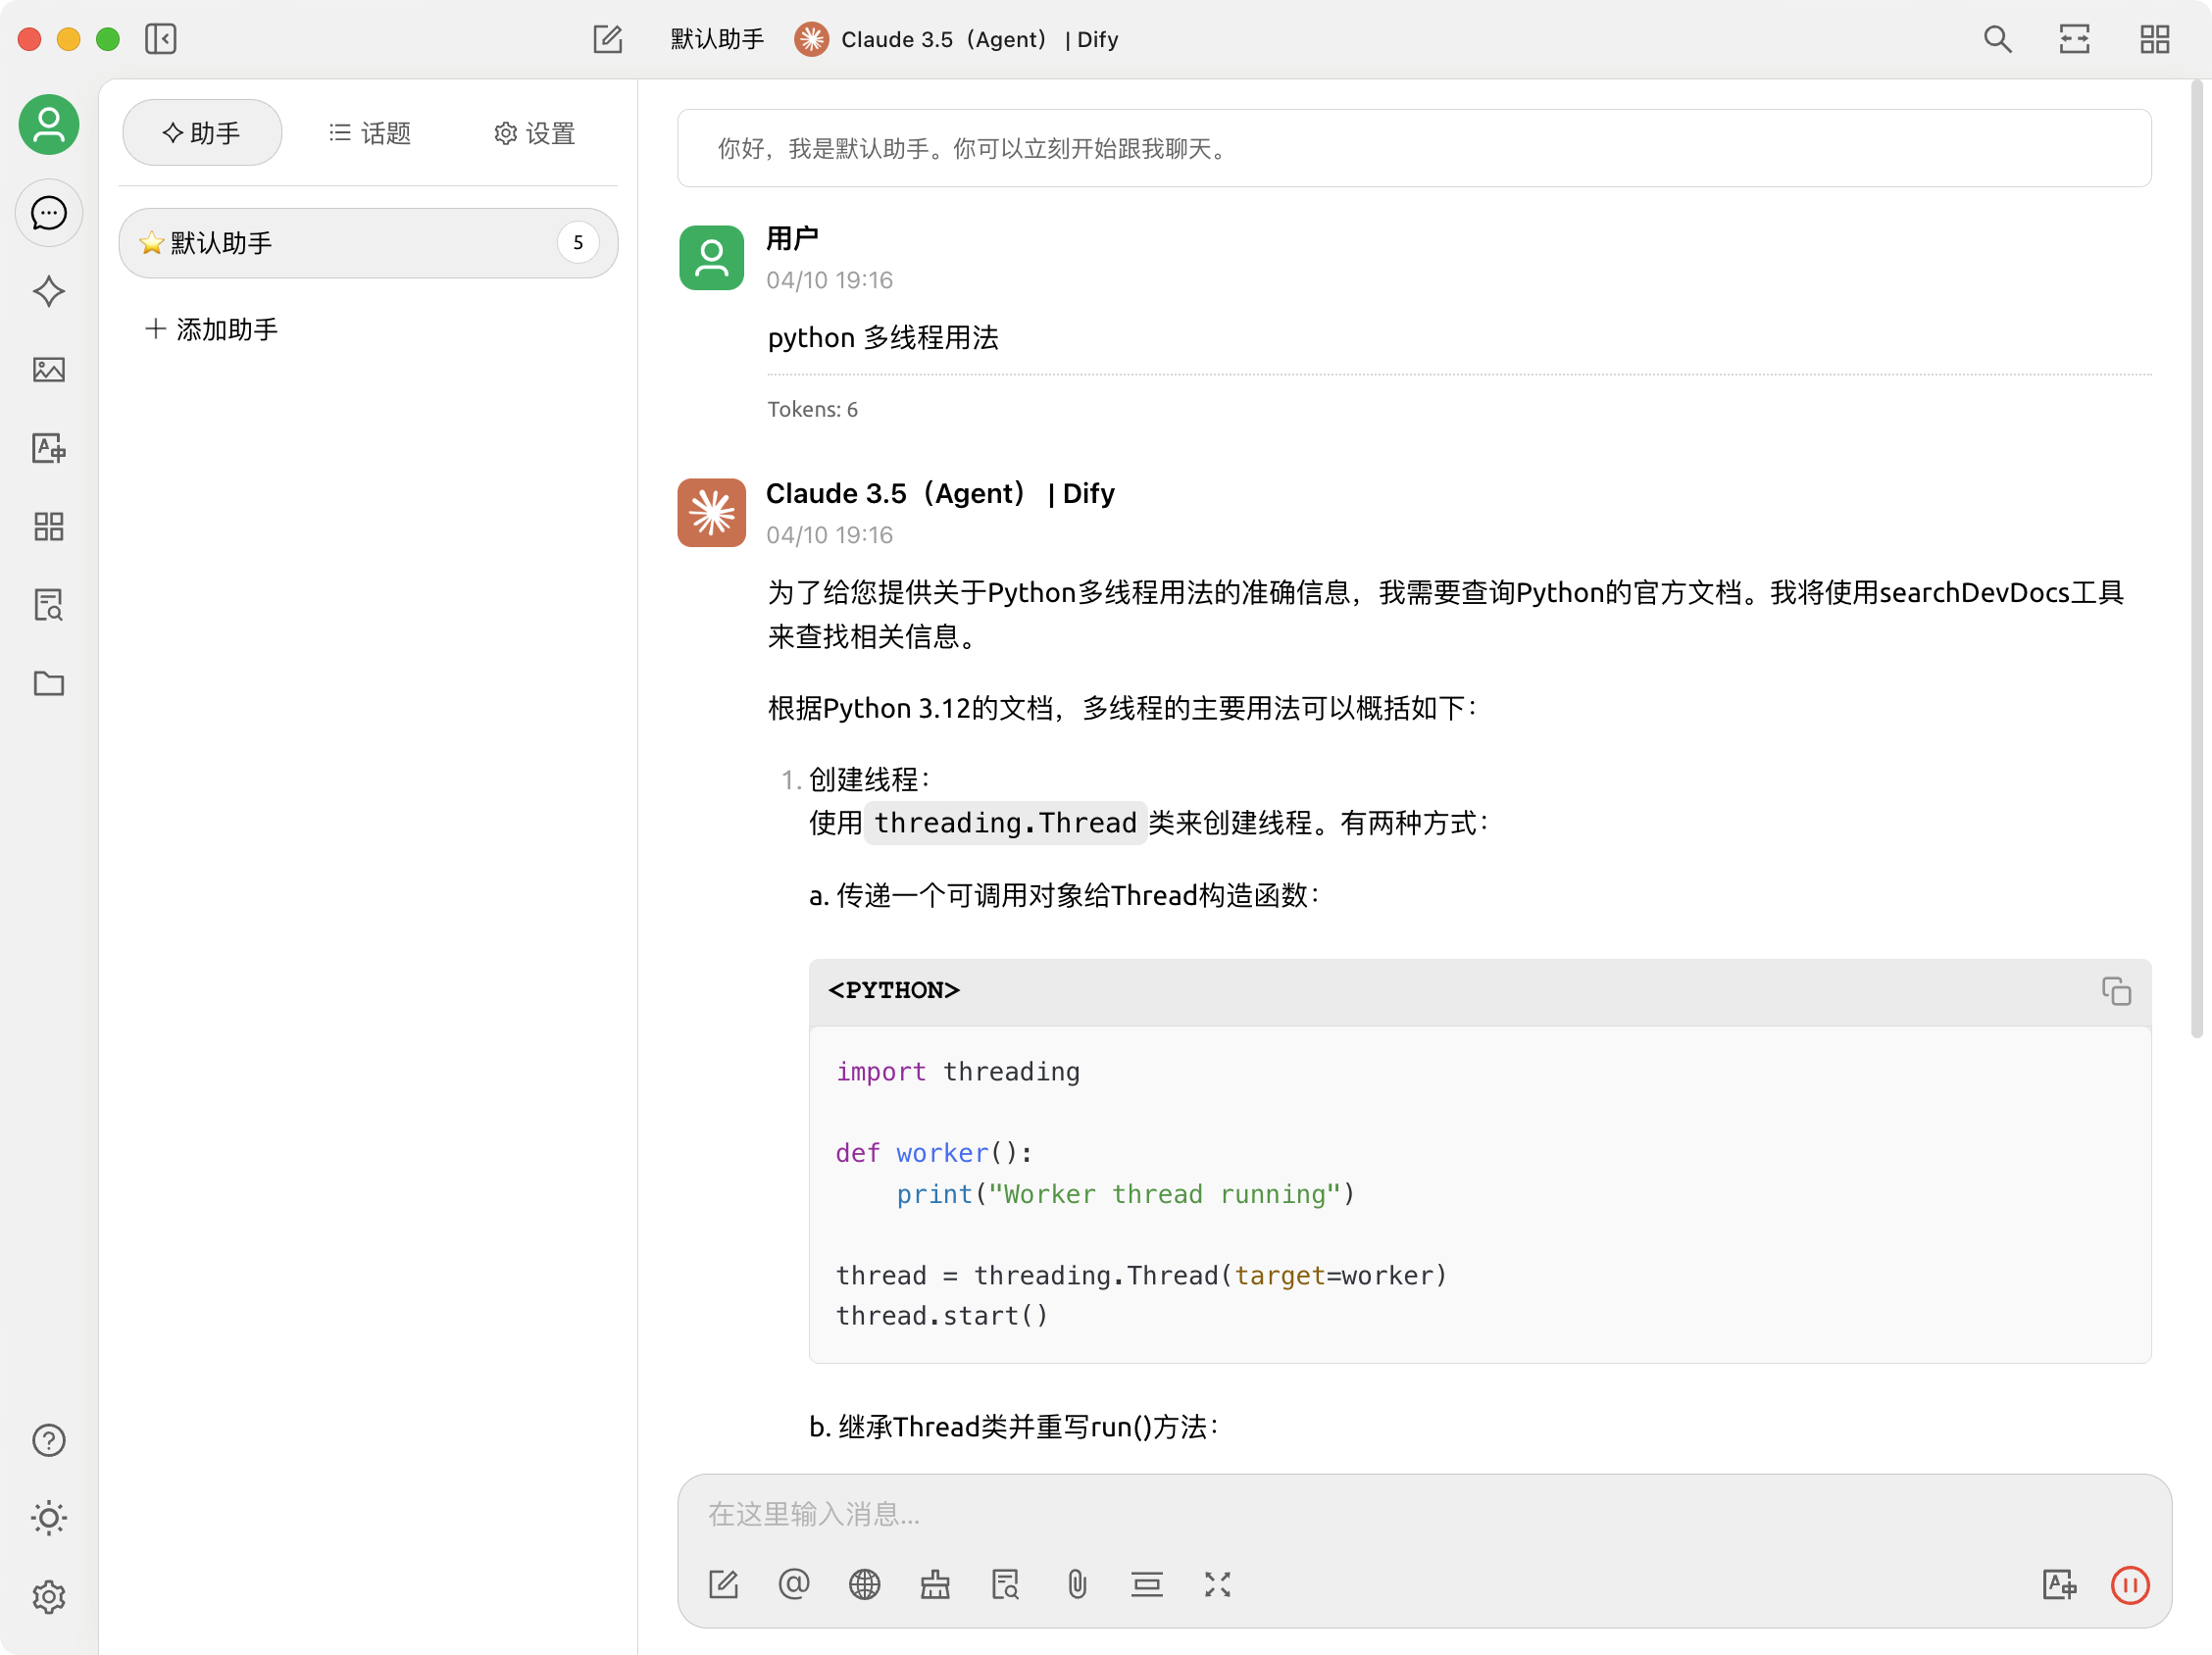The height and width of the screenshot is (1655, 2212).
Task: Expand the message input to fullscreen
Action: coord(1217,1585)
